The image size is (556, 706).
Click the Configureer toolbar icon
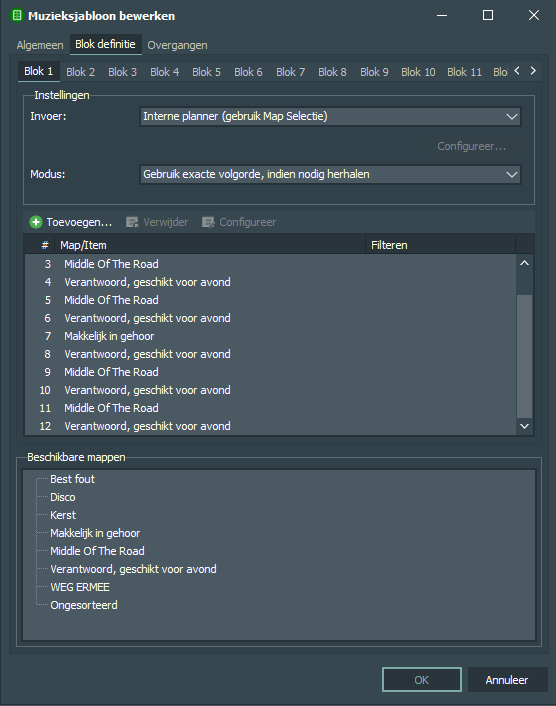[x=208, y=222]
